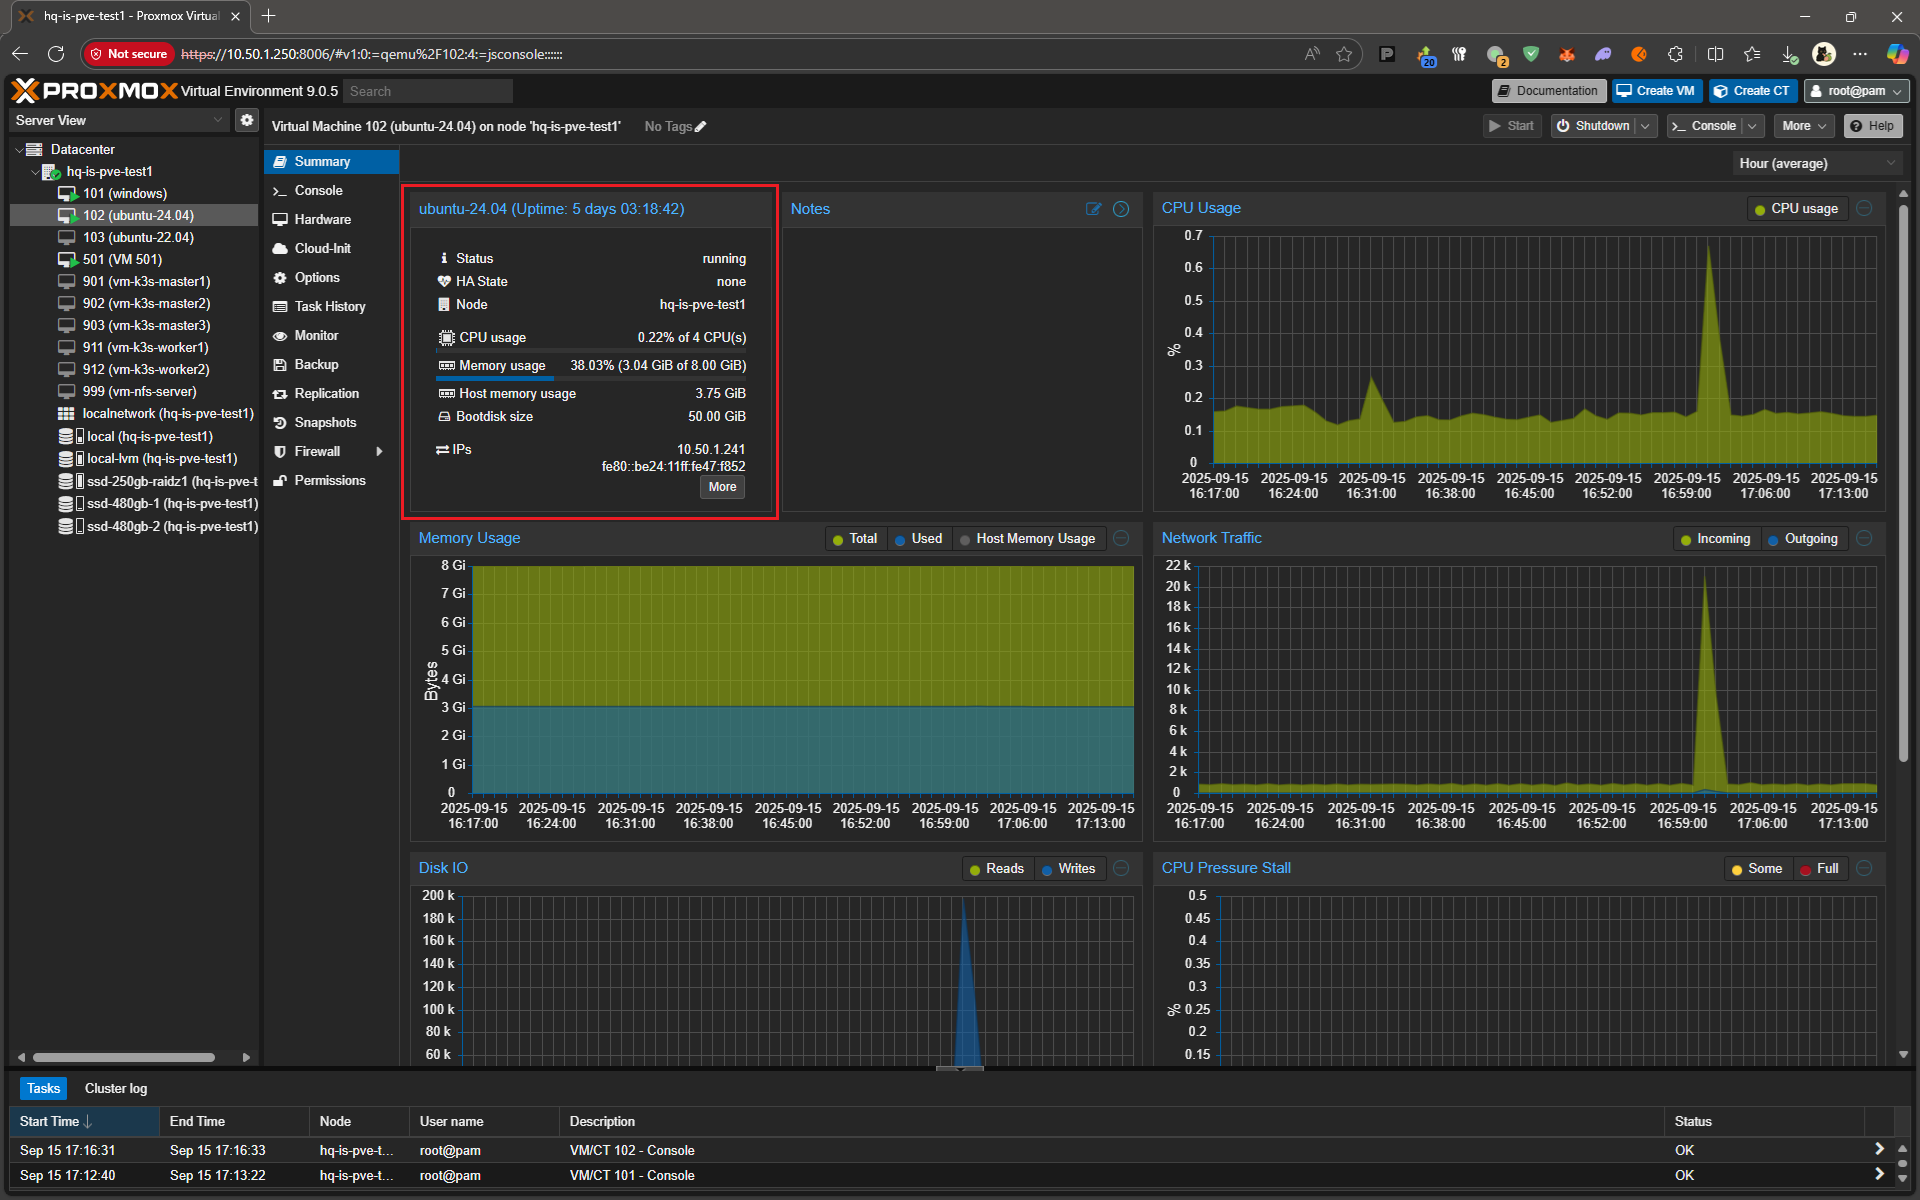Collapse the Notes panel

click(x=1121, y=209)
